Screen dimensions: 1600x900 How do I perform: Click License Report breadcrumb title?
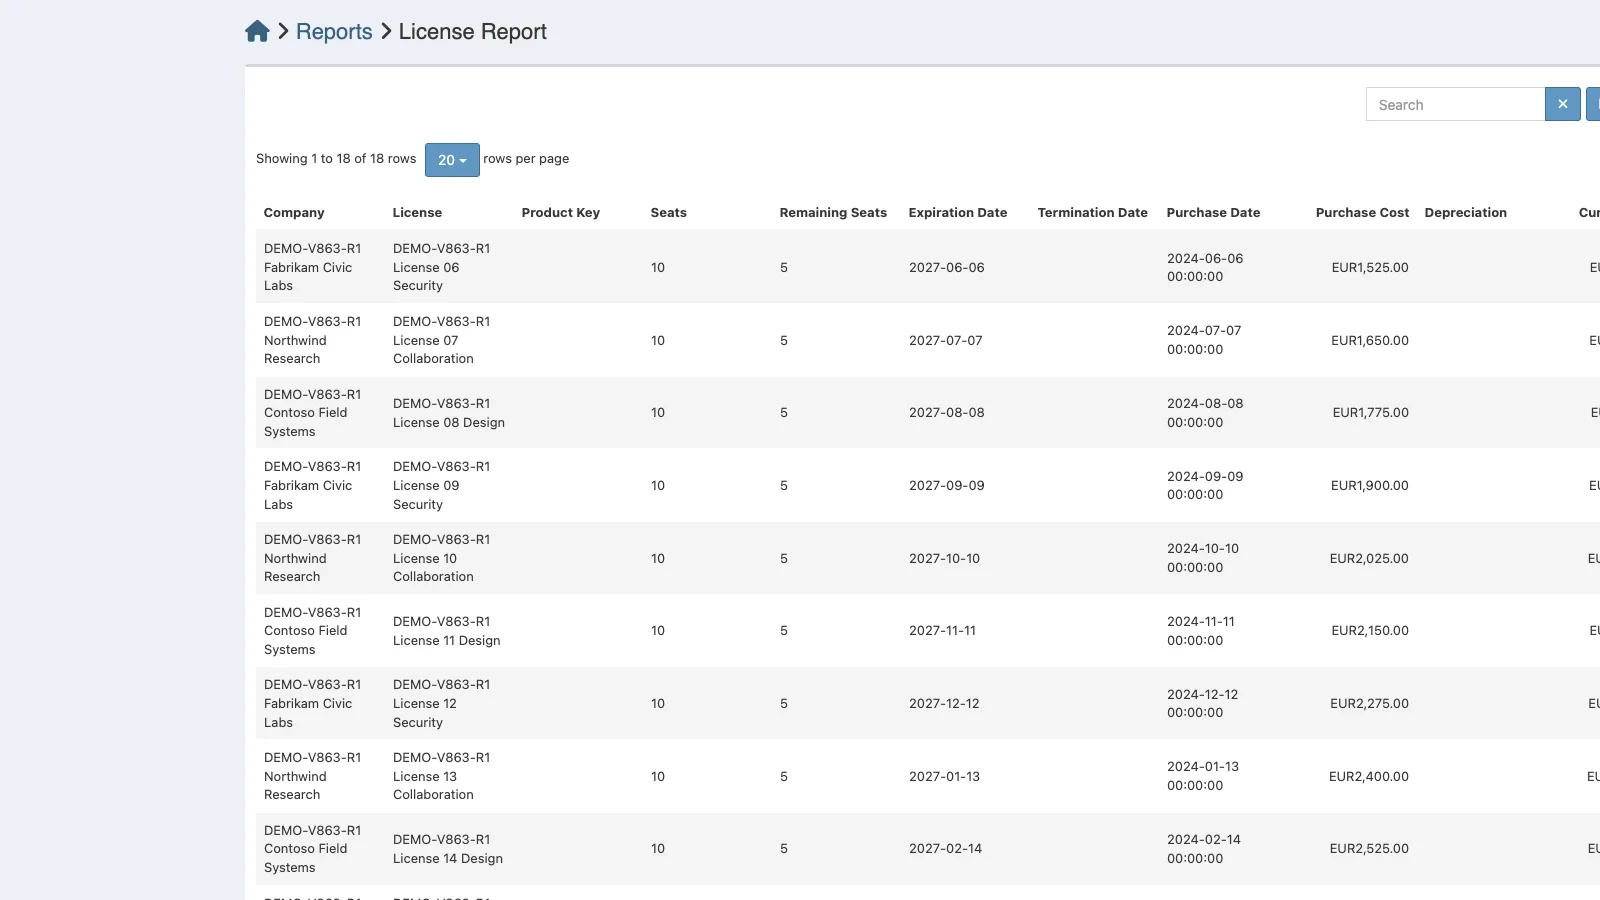click(x=473, y=32)
